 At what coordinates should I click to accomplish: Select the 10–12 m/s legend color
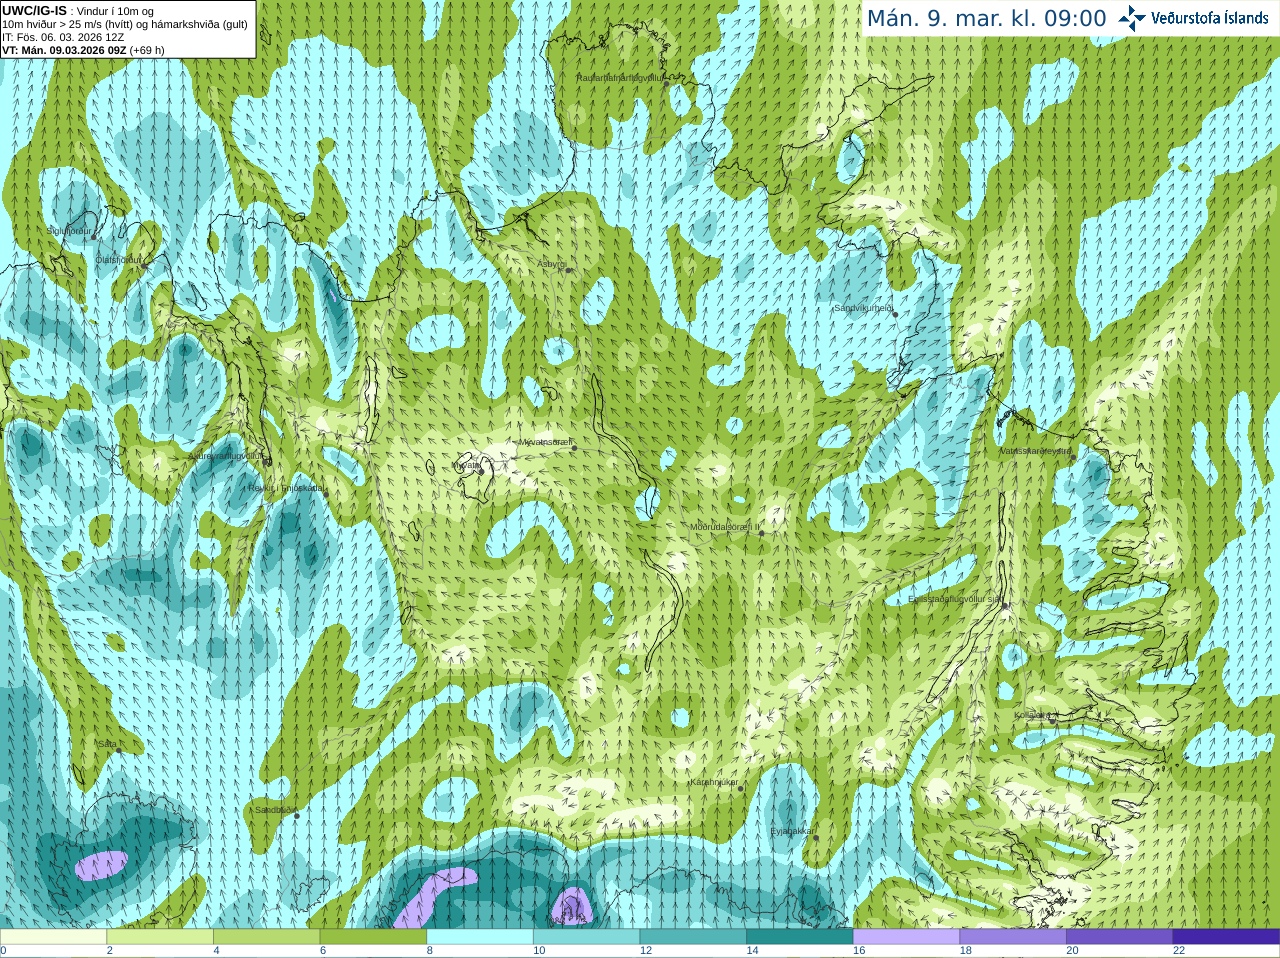click(x=586, y=937)
